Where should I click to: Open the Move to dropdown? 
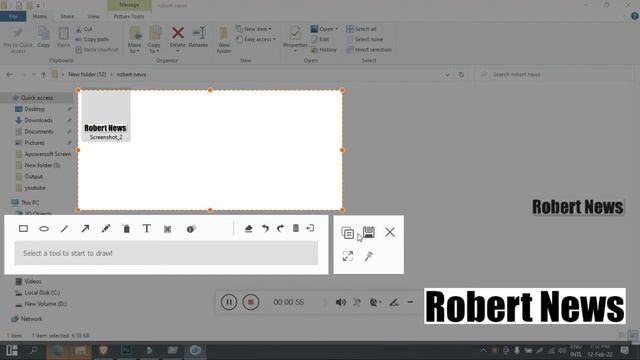[134, 40]
